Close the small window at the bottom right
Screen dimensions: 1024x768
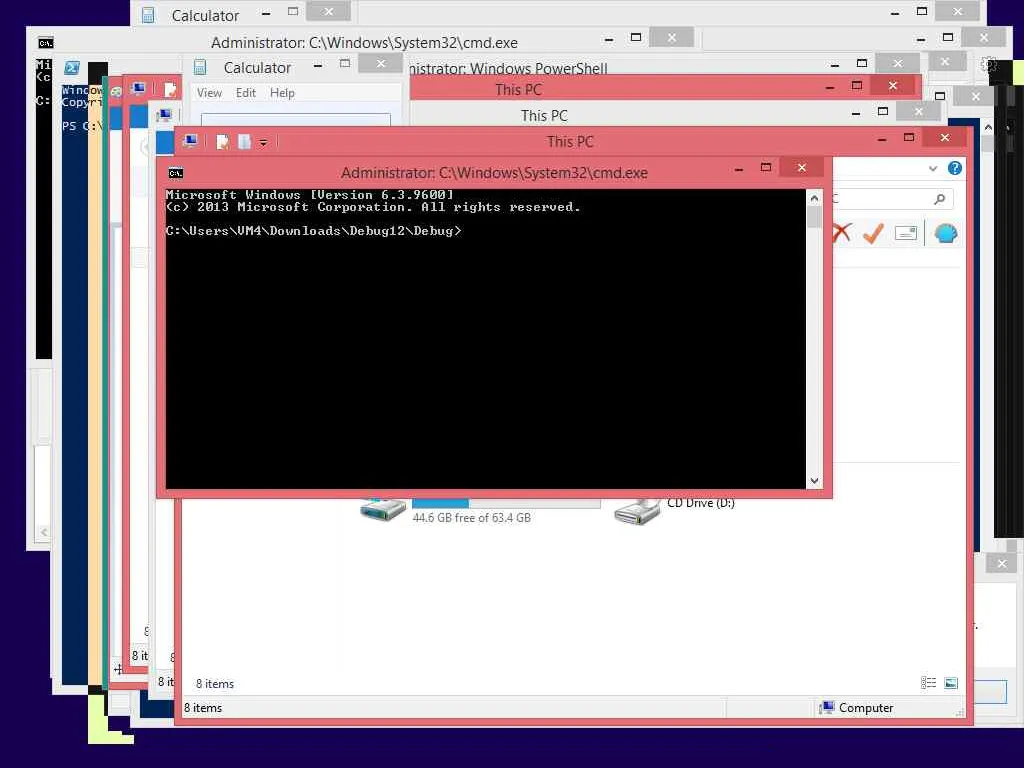pos(1002,564)
